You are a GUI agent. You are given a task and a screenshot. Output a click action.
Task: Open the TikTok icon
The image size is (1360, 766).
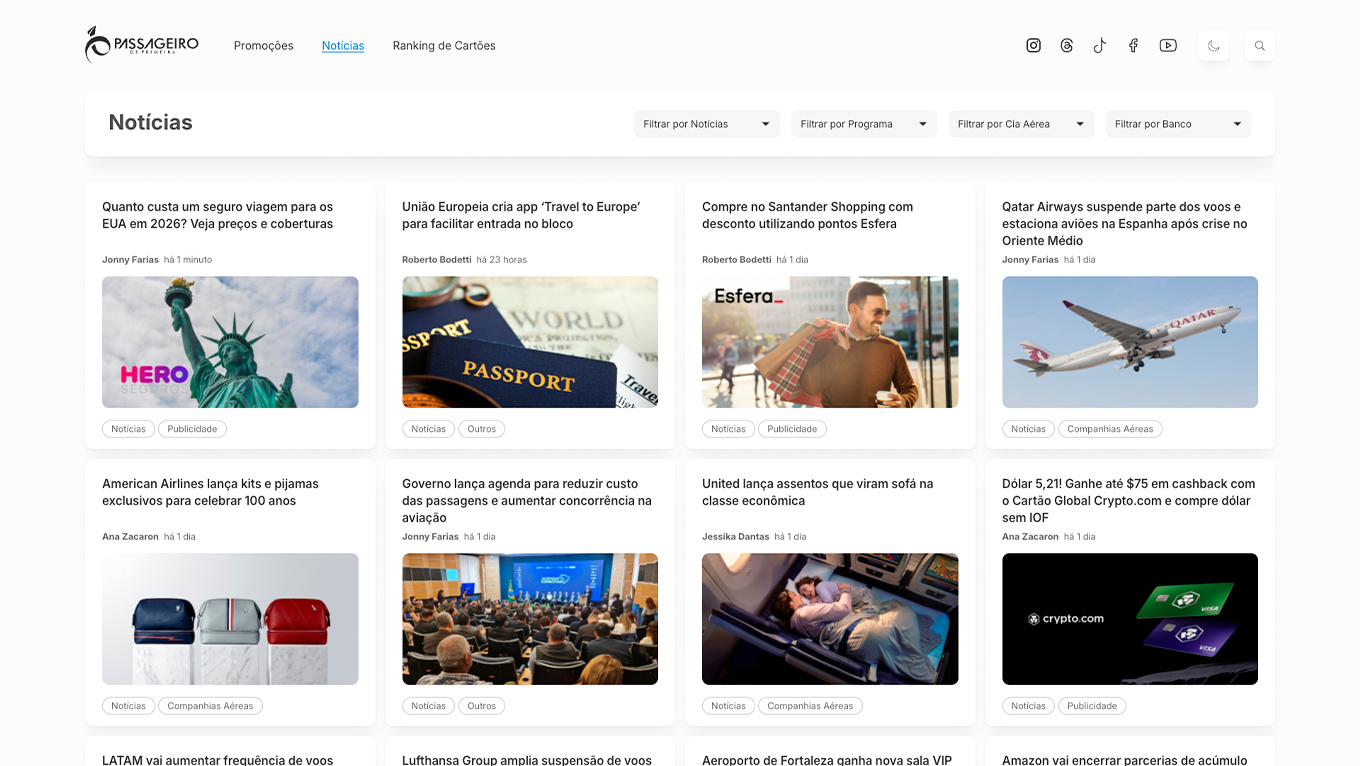[1100, 45]
